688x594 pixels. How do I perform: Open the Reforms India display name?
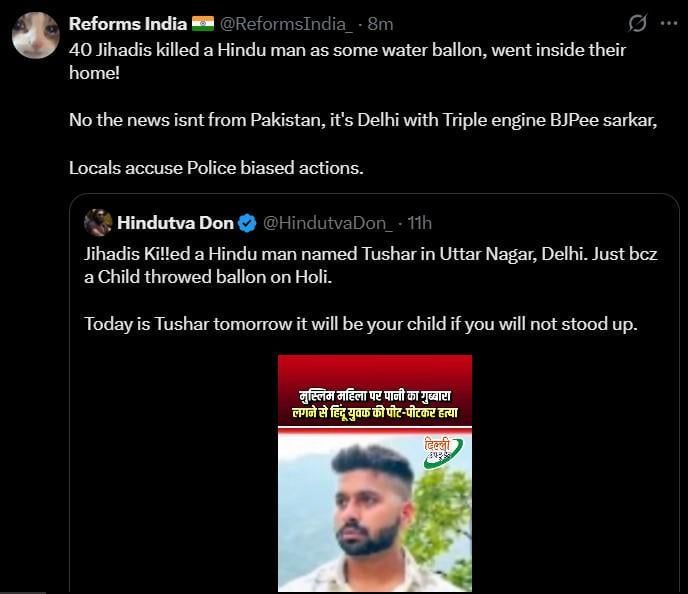point(127,23)
